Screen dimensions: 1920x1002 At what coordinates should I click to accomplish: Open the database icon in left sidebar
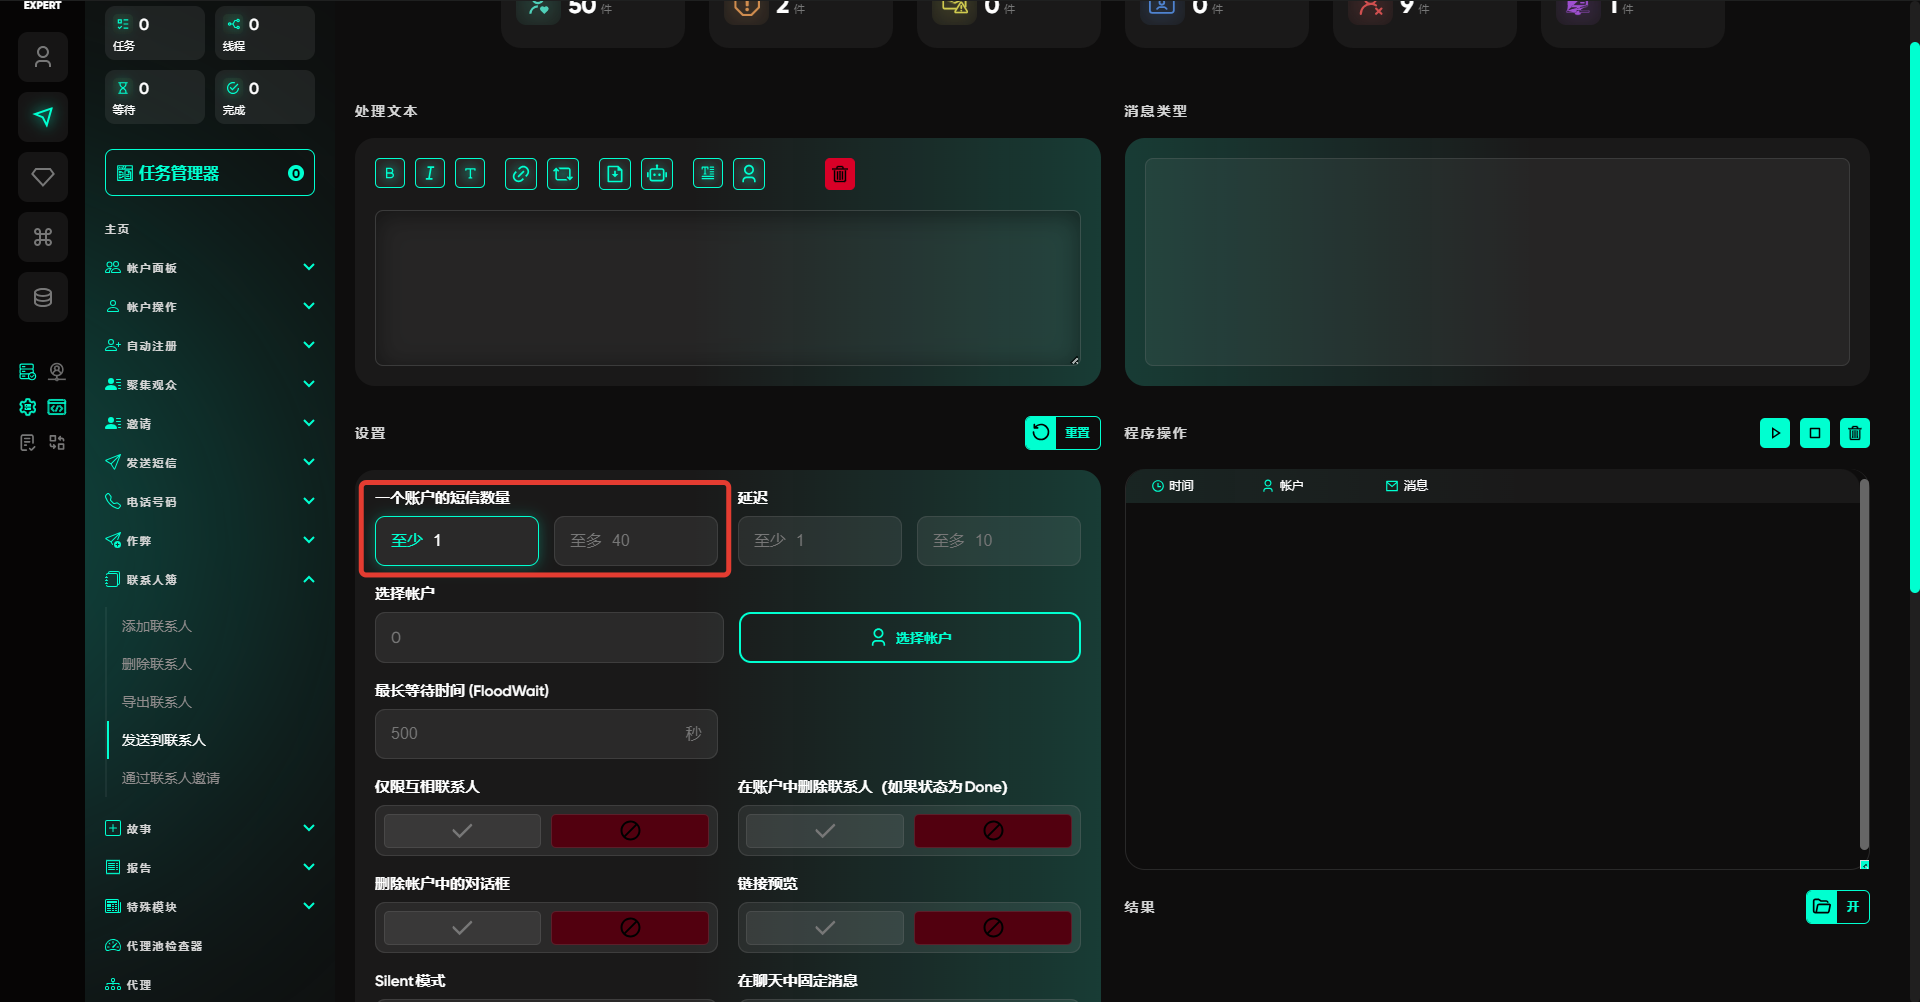[x=43, y=297]
